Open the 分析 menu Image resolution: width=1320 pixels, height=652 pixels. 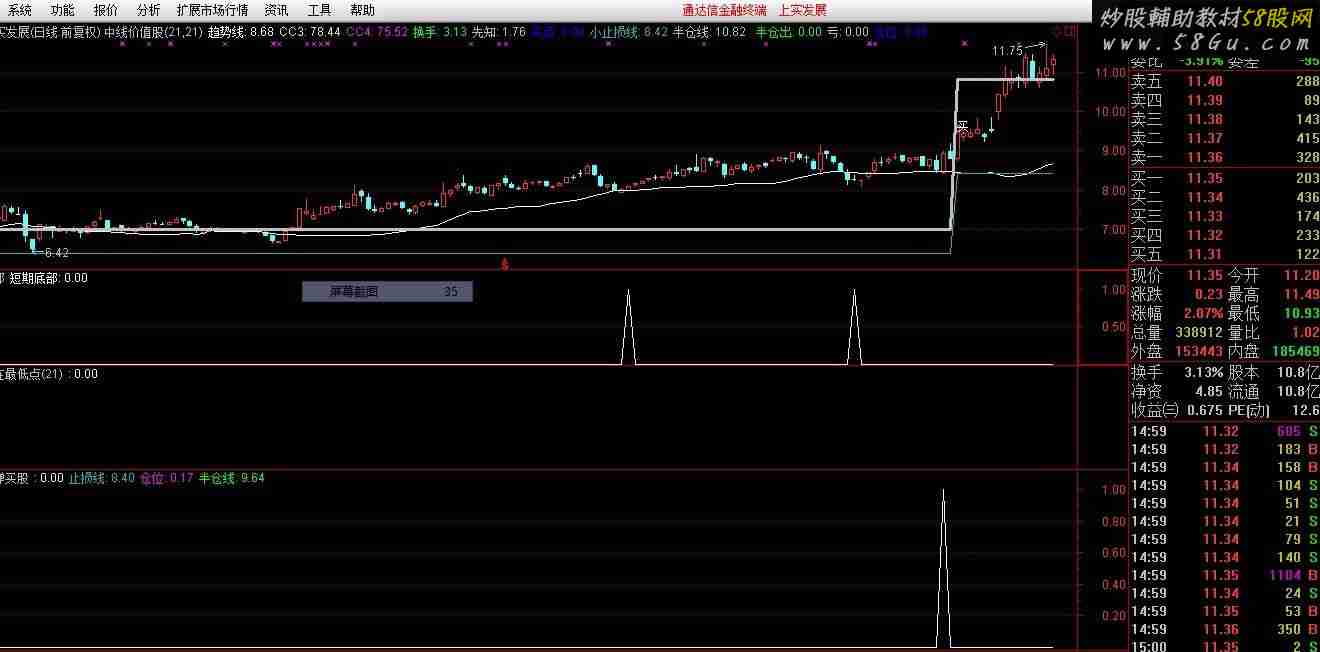148,10
